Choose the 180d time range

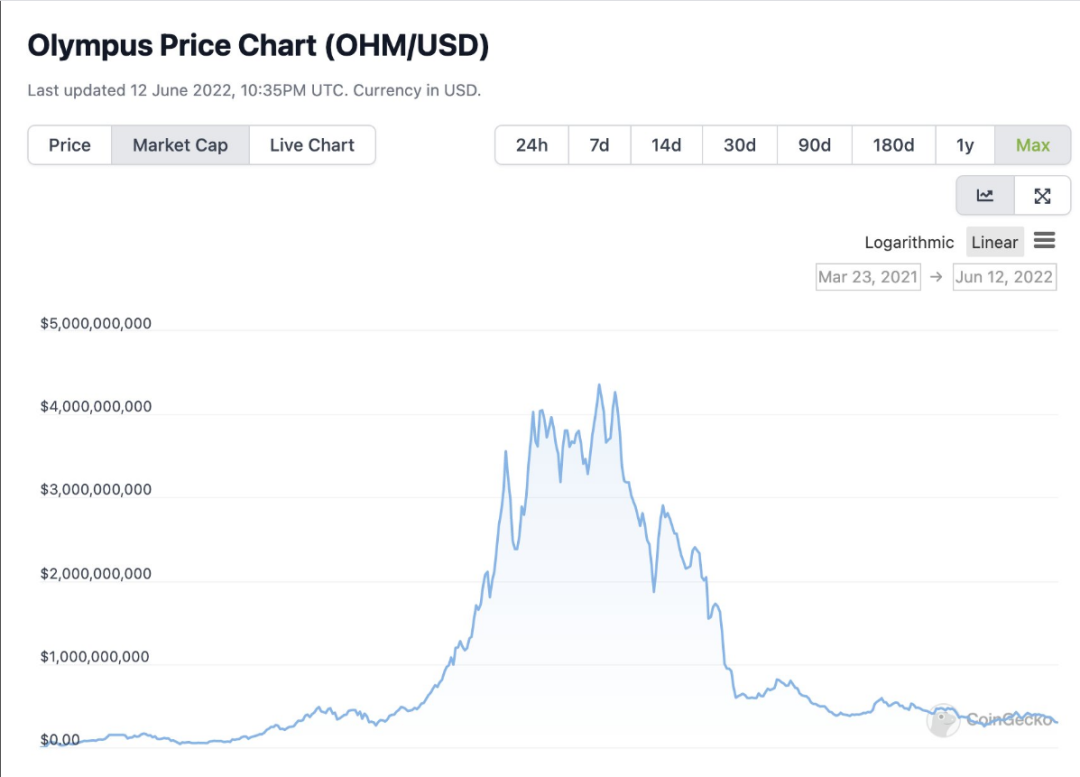tap(893, 145)
